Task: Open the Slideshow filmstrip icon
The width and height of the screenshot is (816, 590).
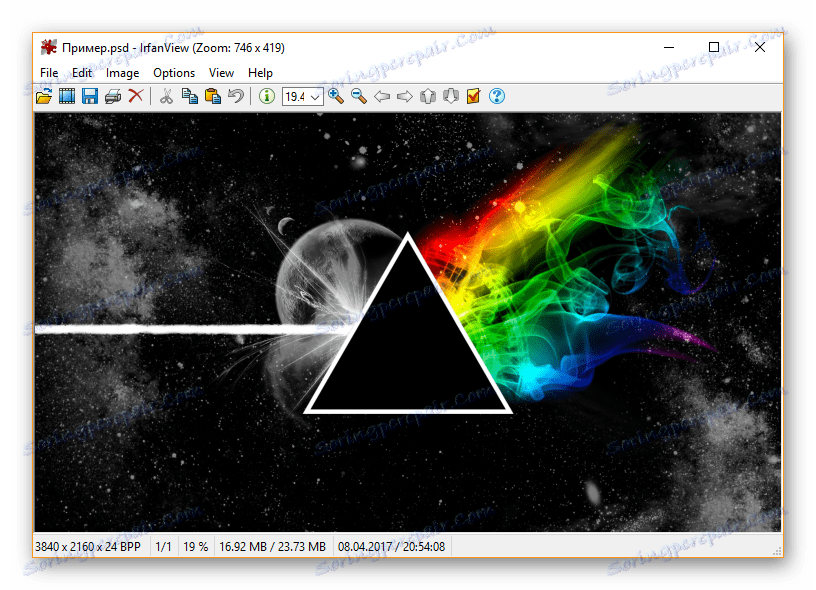Action: [x=67, y=96]
